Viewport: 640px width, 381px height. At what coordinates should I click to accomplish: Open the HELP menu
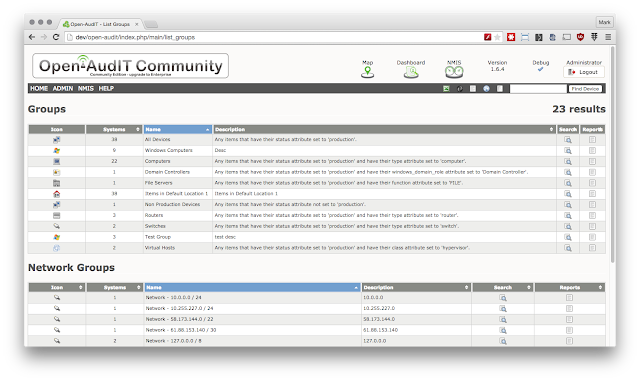(106, 89)
